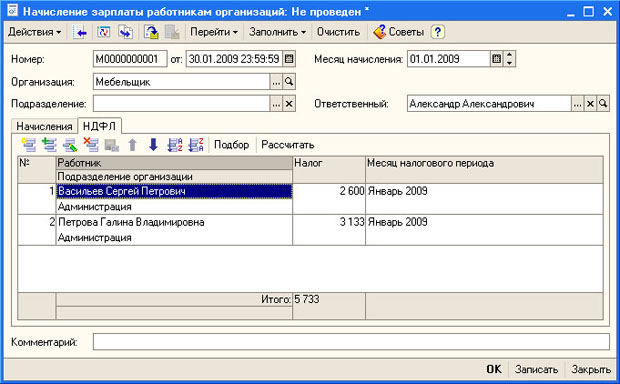Viewport: 620px width, 384px height.
Task: Open Советы tips
Action: point(399,32)
